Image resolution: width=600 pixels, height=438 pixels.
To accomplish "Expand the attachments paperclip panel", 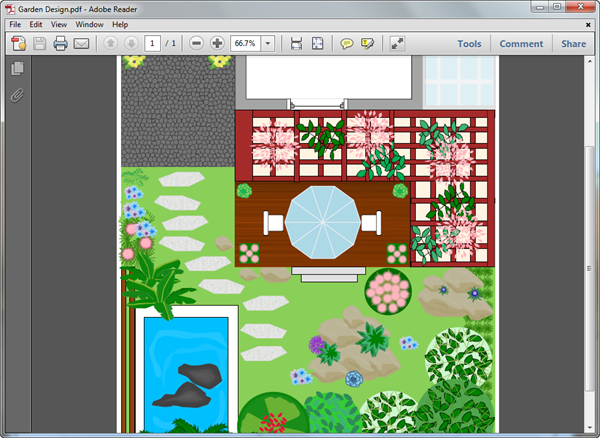I will point(16,96).
